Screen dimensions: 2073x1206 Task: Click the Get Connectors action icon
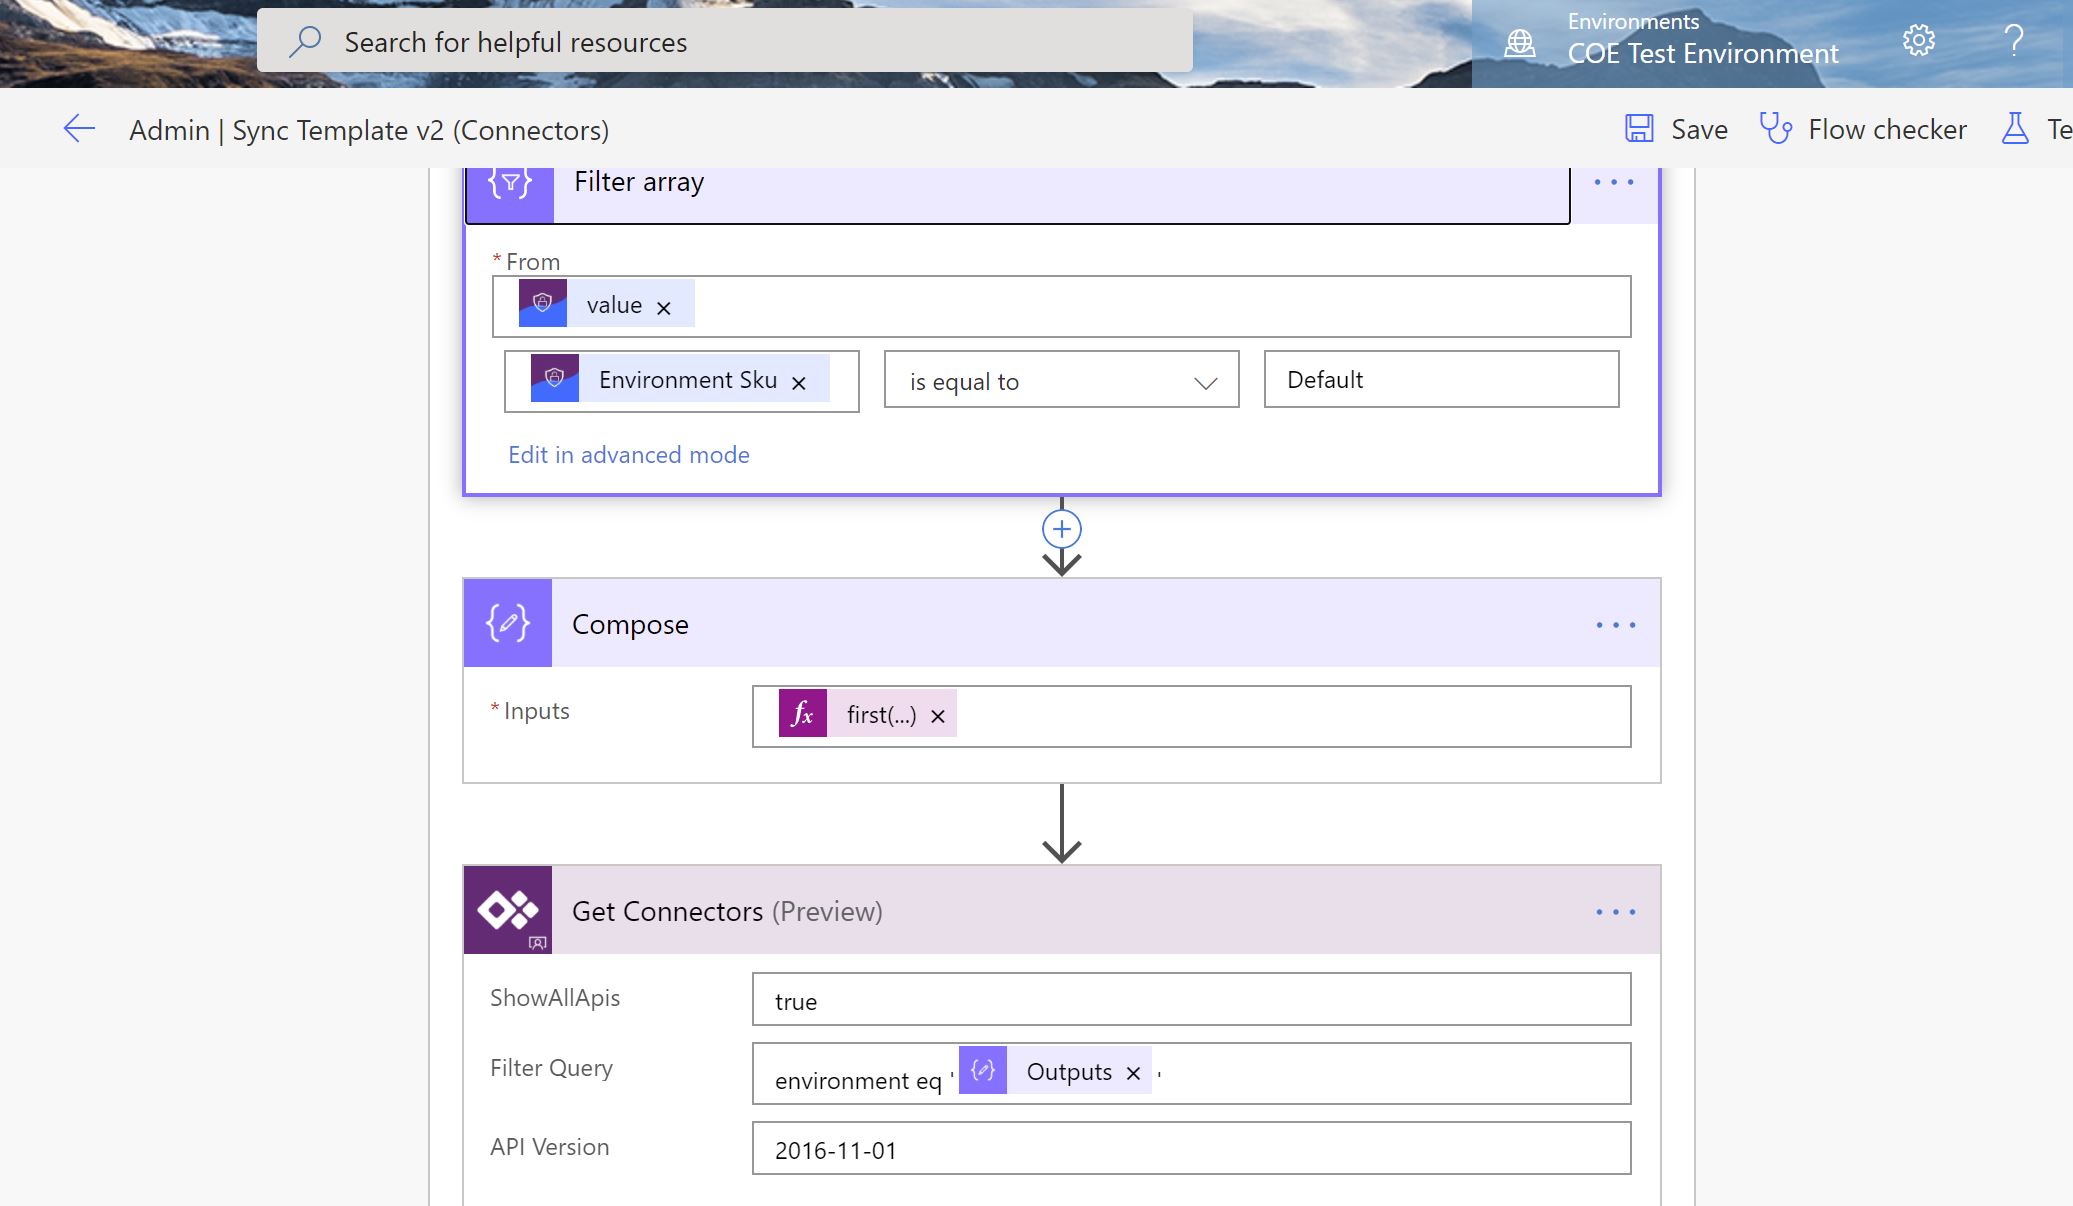click(x=508, y=909)
